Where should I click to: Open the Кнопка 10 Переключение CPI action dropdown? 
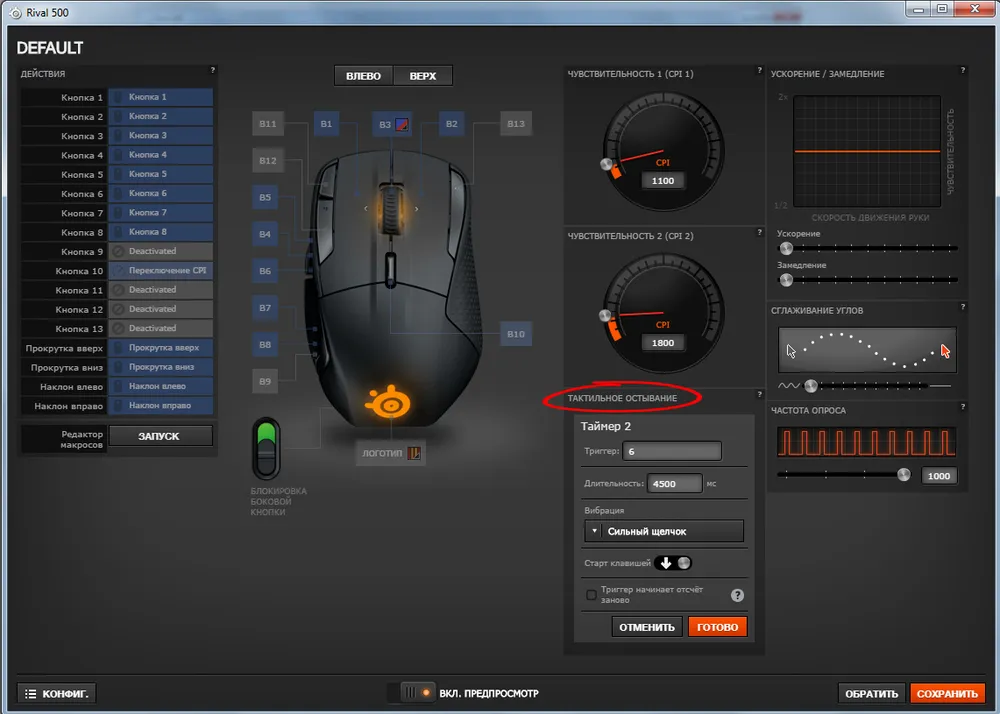point(161,271)
